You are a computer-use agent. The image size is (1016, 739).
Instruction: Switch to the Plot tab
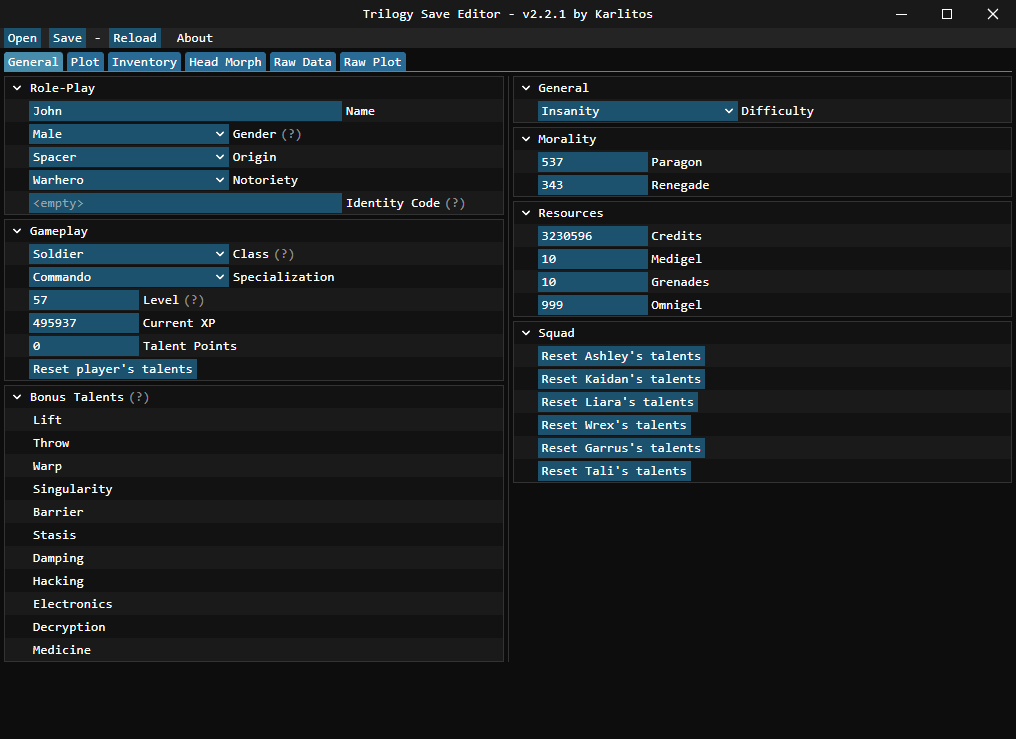point(85,62)
